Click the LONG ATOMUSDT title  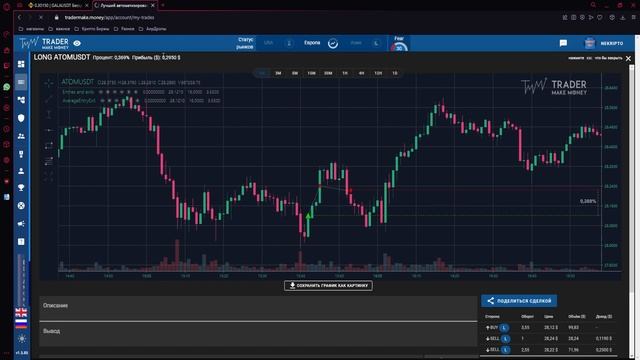coord(62,57)
